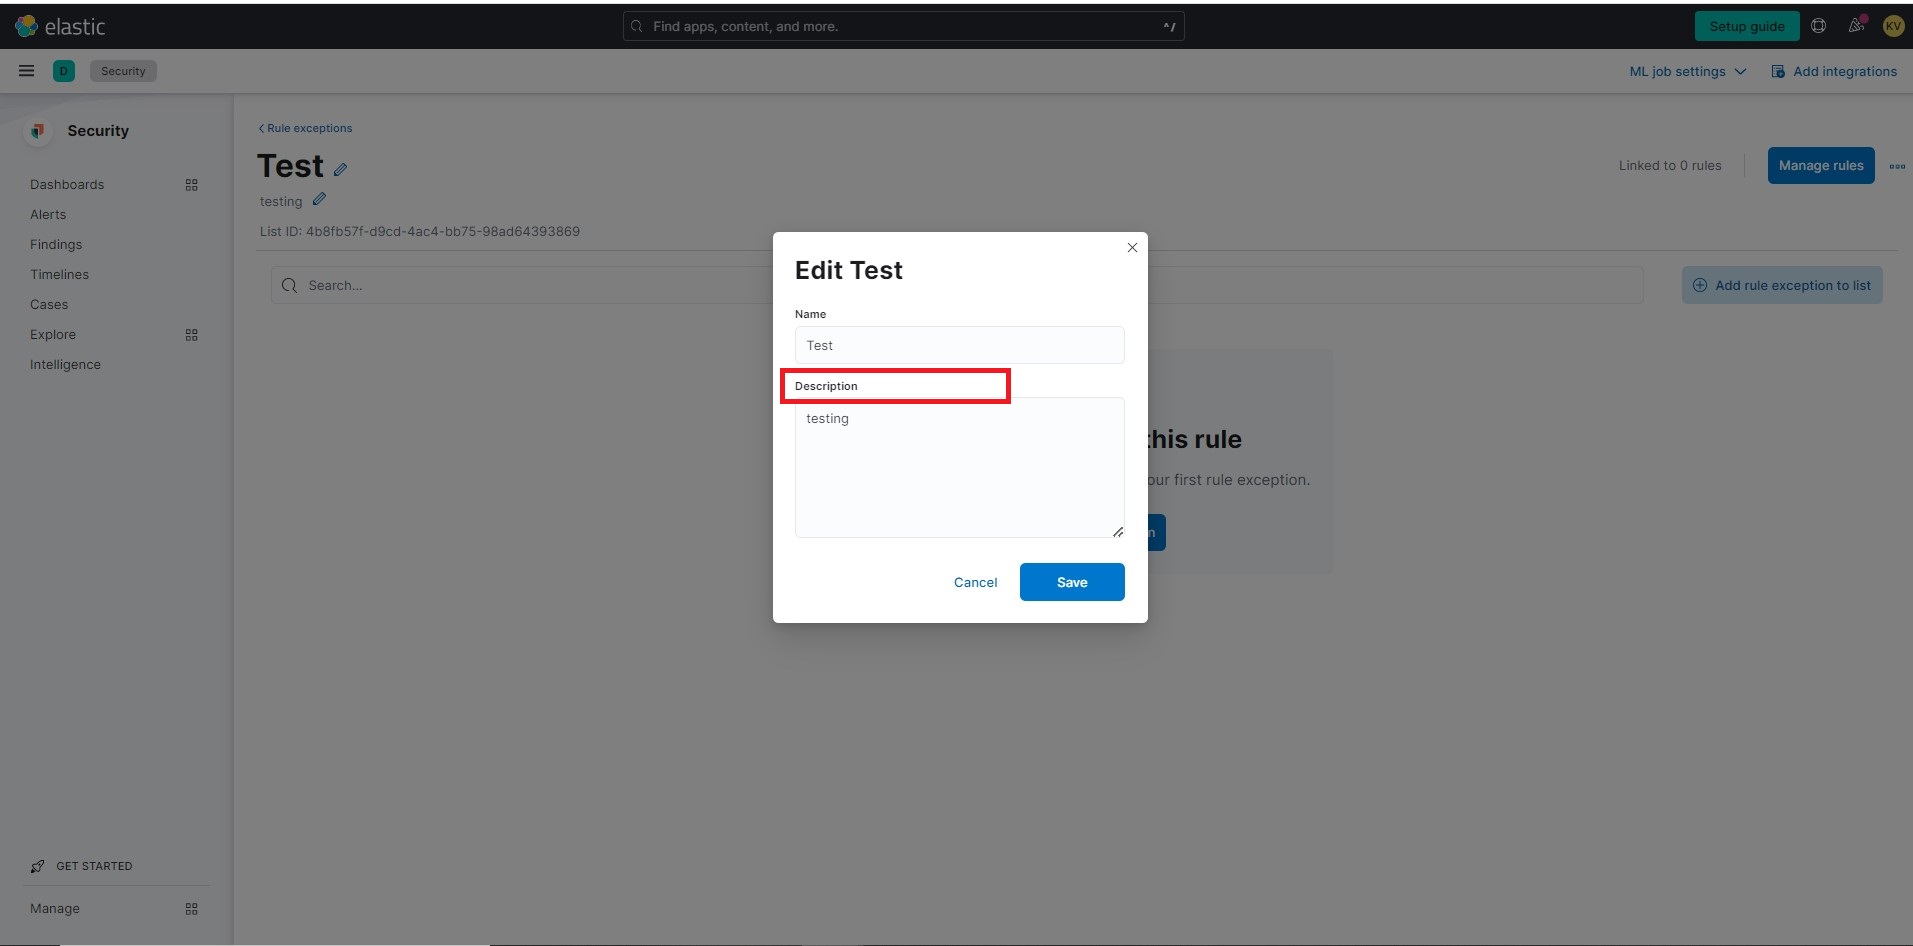
Task: Expand the Dashboards grid panel
Action: click(192, 184)
